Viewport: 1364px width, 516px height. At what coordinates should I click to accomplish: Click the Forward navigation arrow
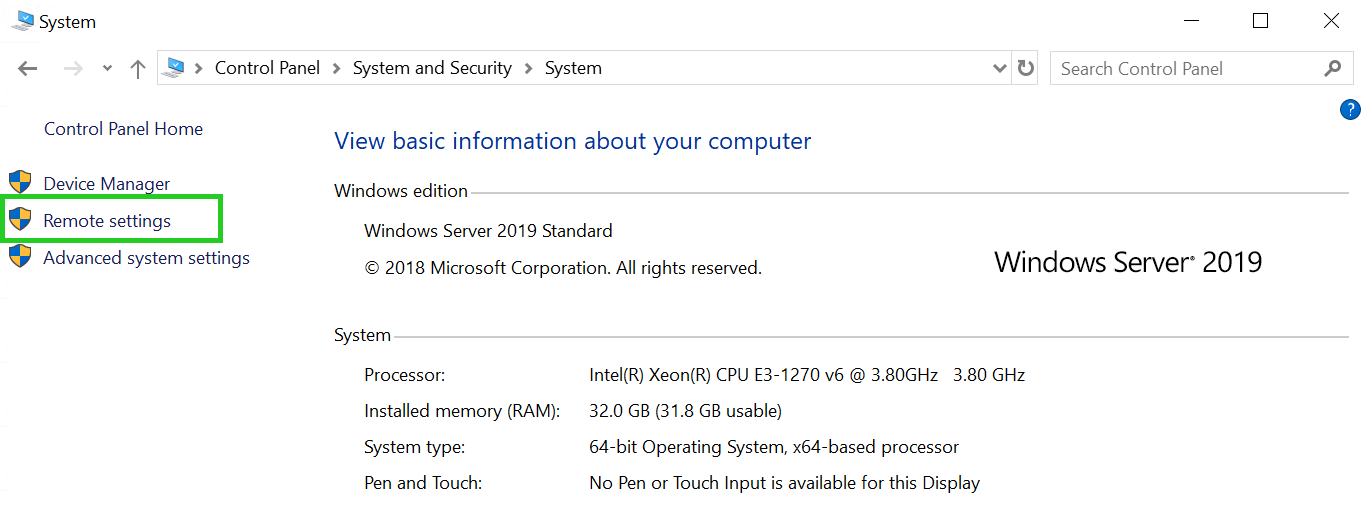(72, 69)
